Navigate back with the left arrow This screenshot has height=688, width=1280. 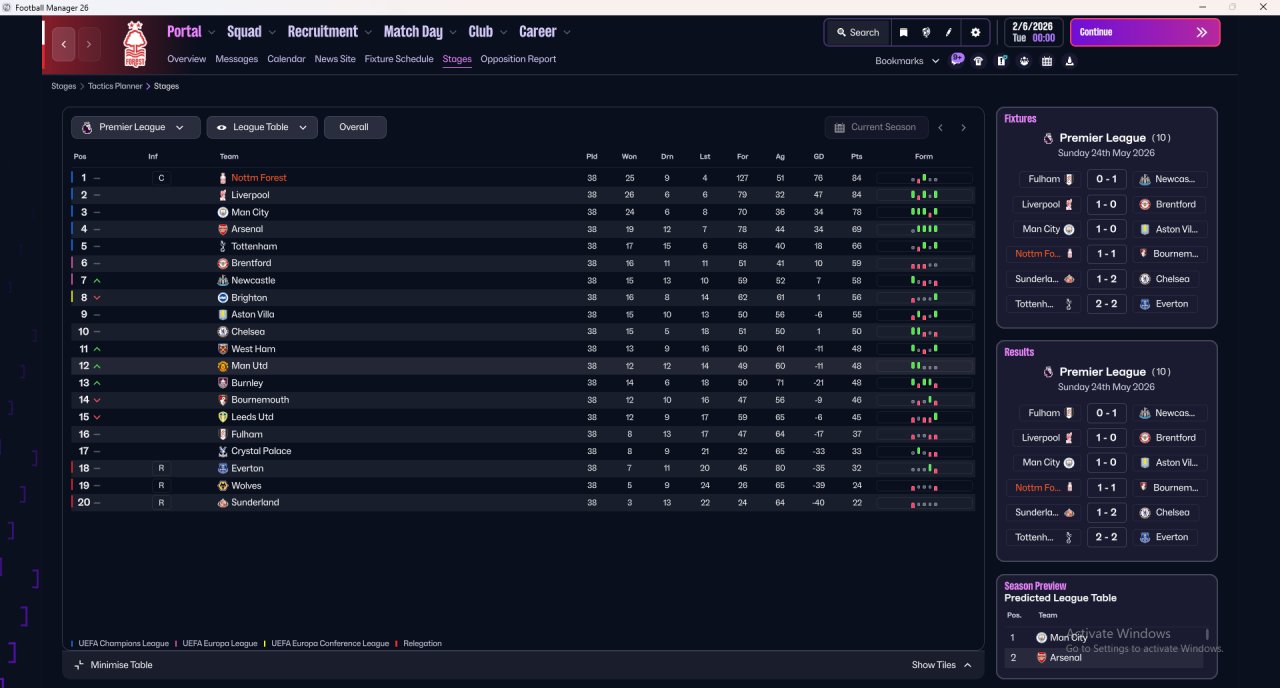pos(65,44)
